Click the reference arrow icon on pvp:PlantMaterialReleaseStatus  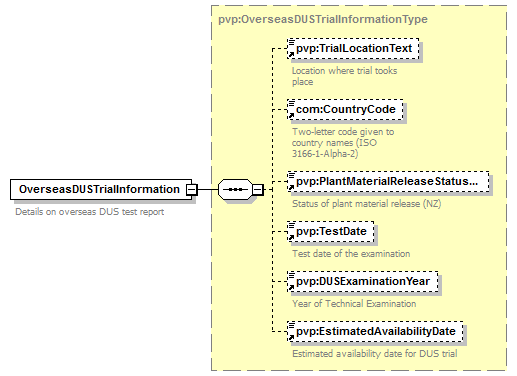tap(291, 187)
